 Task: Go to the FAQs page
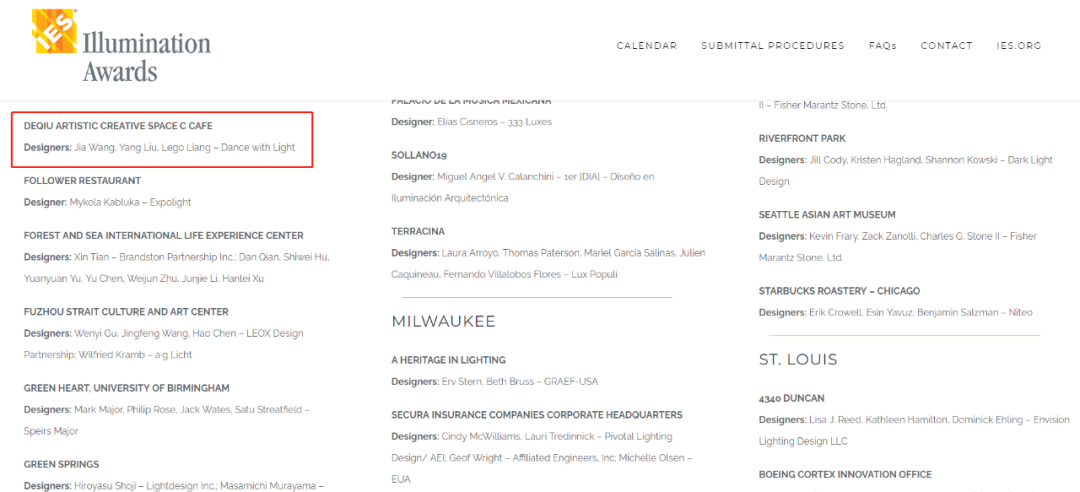coord(882,46)
